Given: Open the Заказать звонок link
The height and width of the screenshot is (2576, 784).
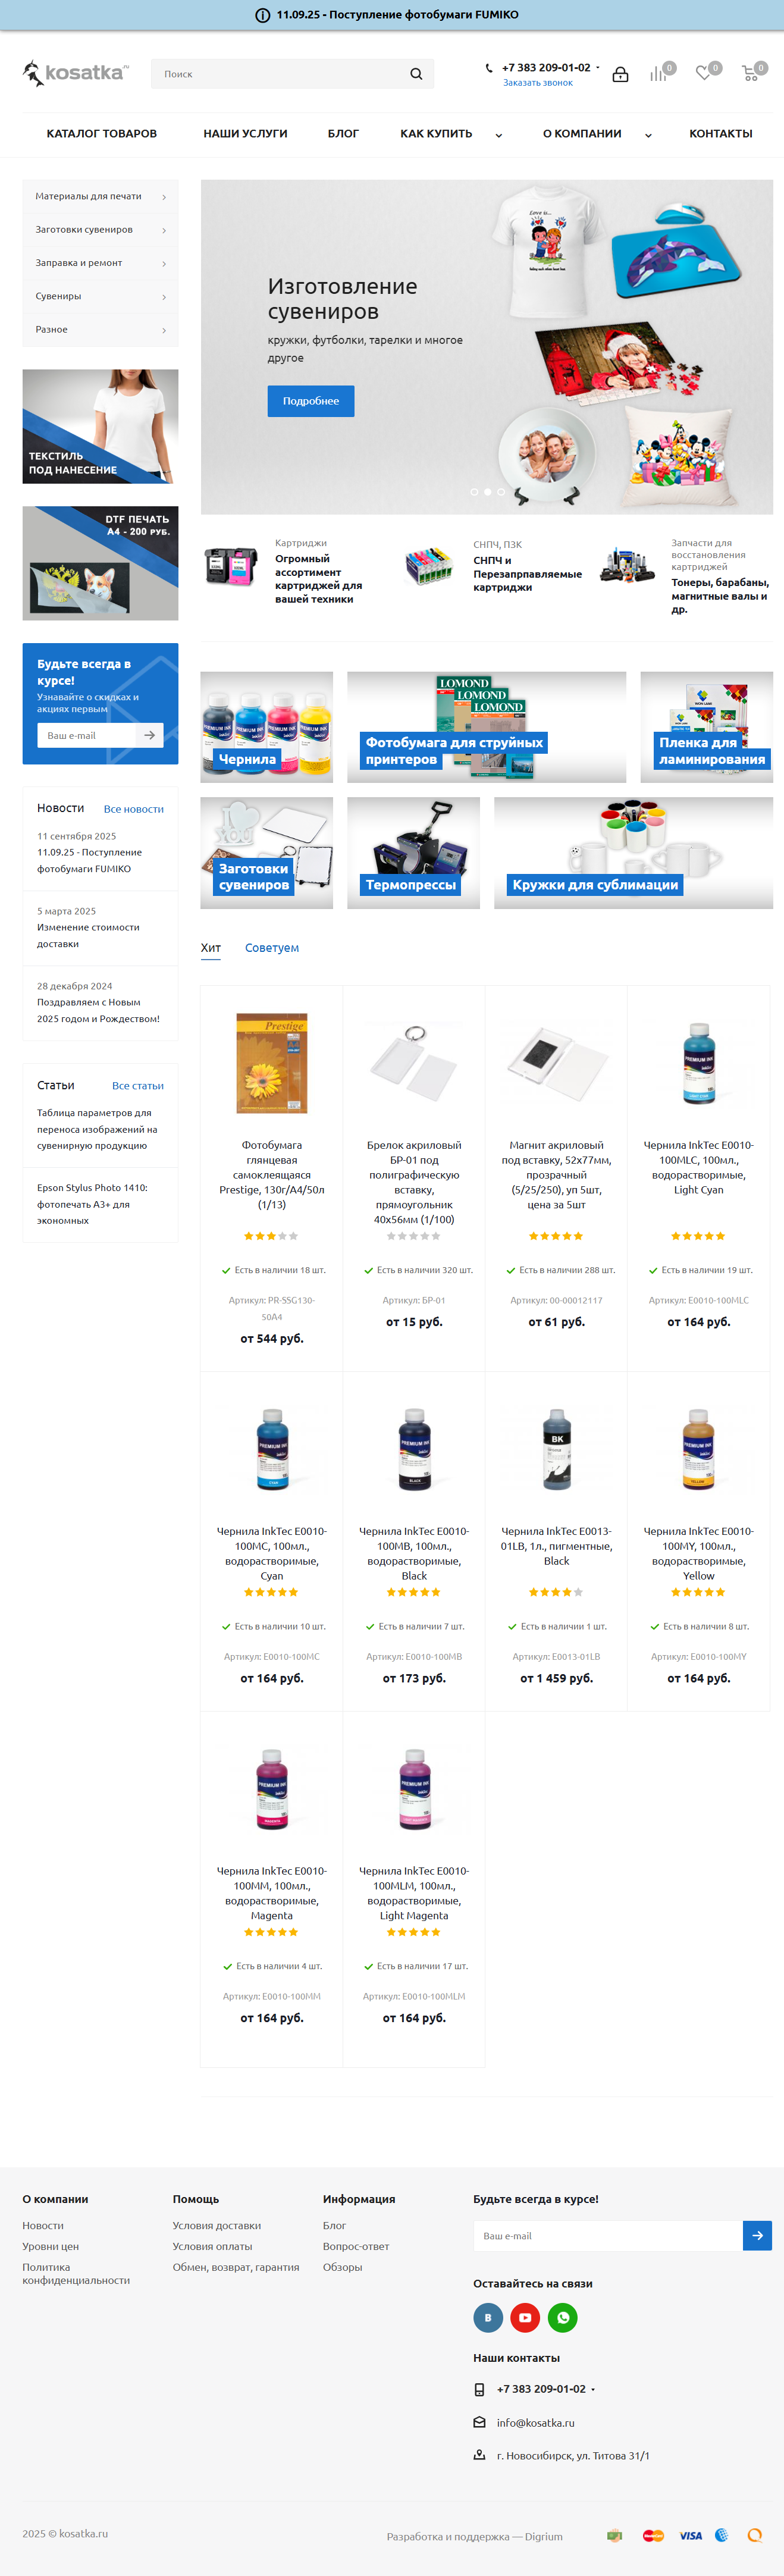Looking at the screenshot, I should tap(538, 83).
